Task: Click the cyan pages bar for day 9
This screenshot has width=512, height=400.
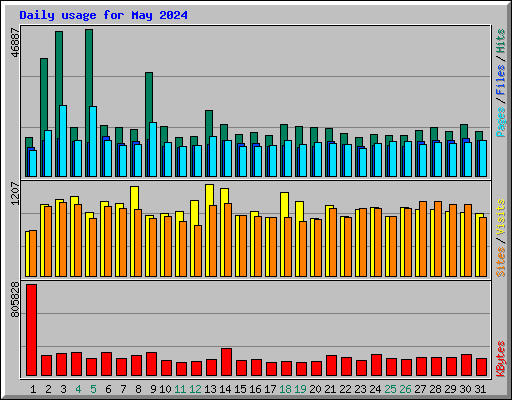Action: point(153,149)
